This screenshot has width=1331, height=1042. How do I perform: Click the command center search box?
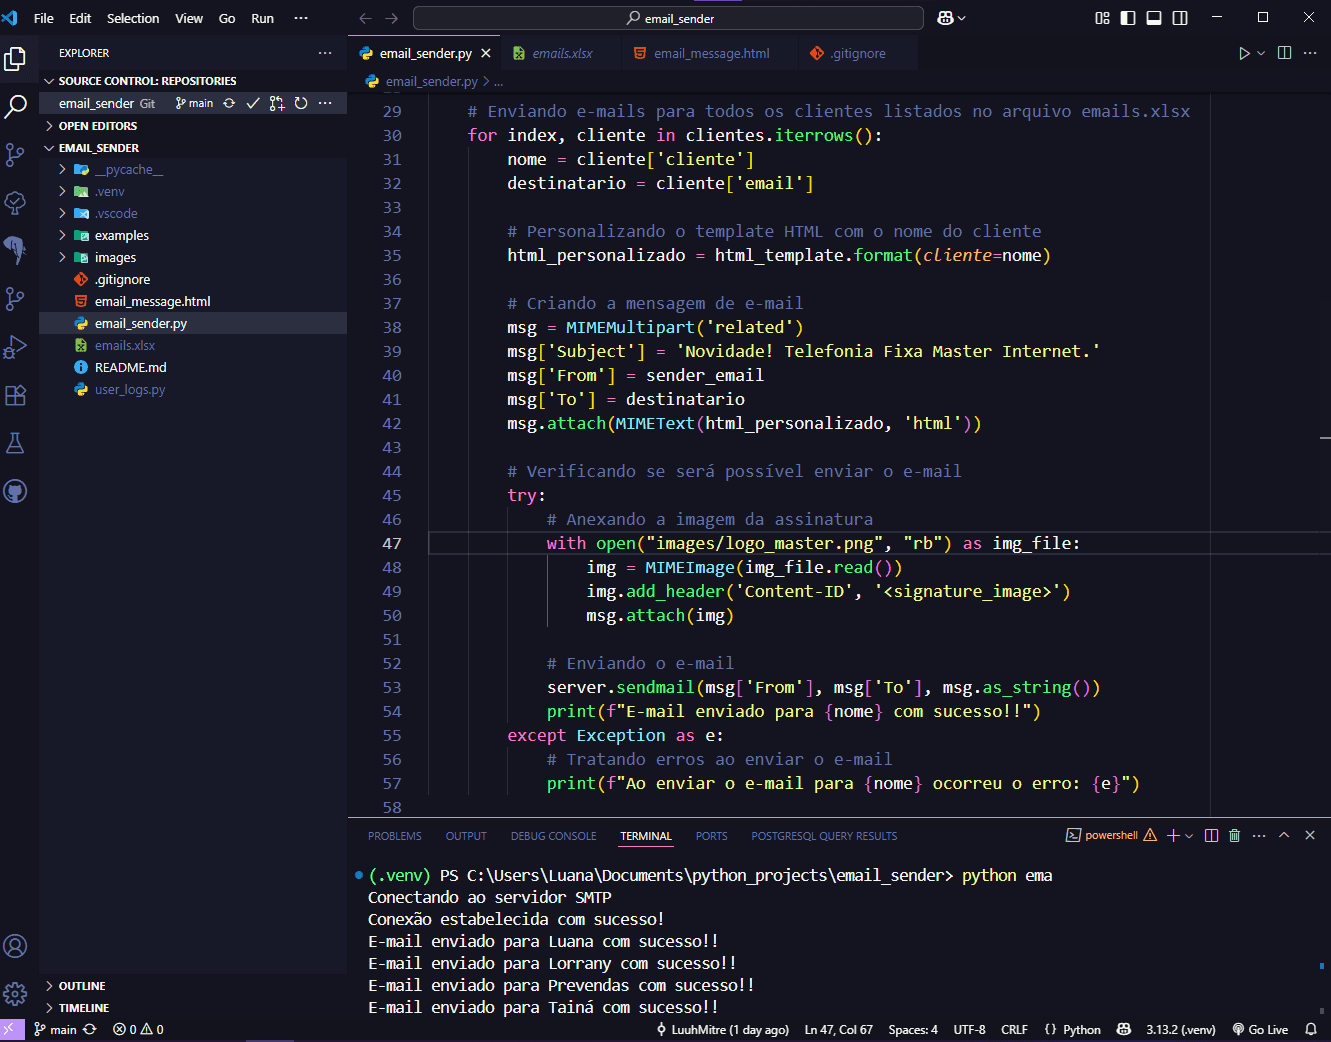[x=668, y=18]
